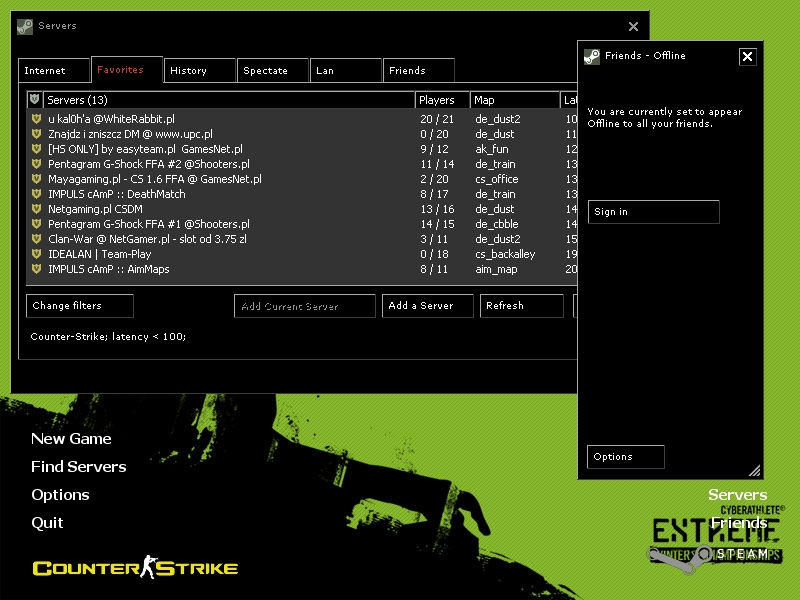The height and width of the screenshot is (600, 800).
Task: Select Pentagram G-Shock FFA #1 @Shooters.pl
Action: click(302, 224)
